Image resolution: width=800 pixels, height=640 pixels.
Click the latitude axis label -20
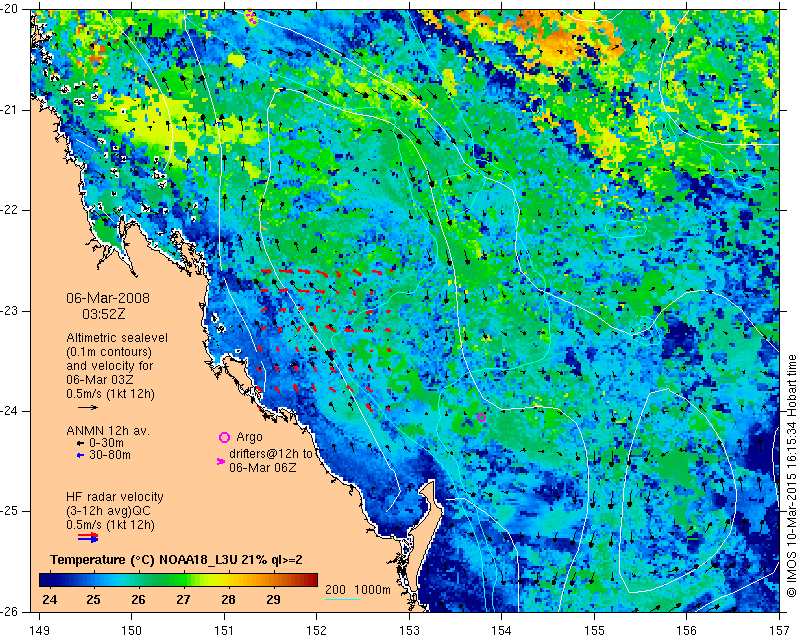click(x=10, y=10)
